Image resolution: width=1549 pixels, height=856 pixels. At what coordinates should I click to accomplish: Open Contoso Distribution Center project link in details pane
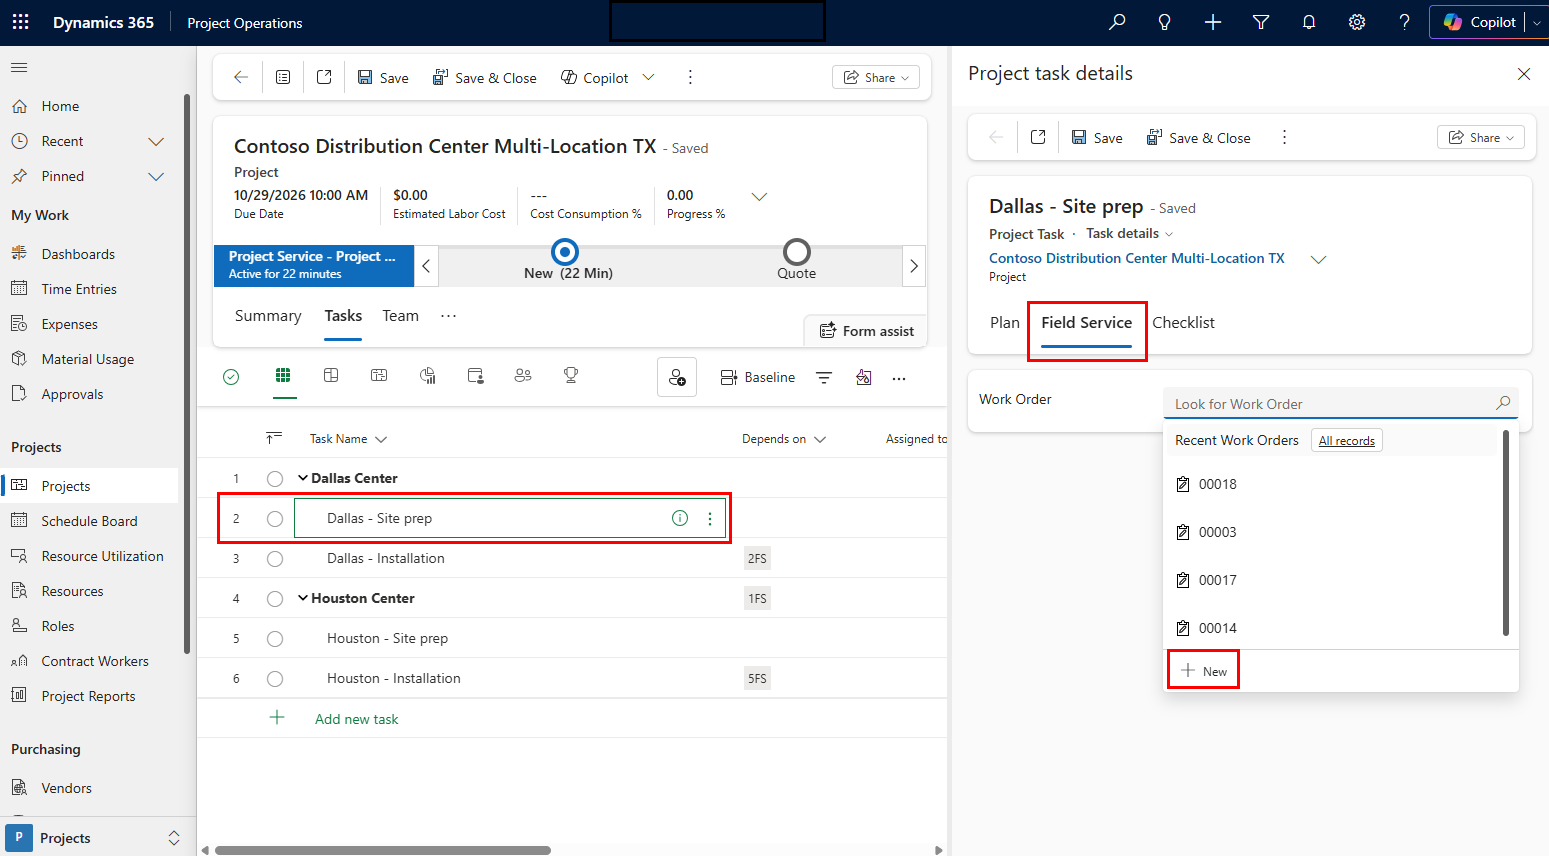click(1136, 258)
